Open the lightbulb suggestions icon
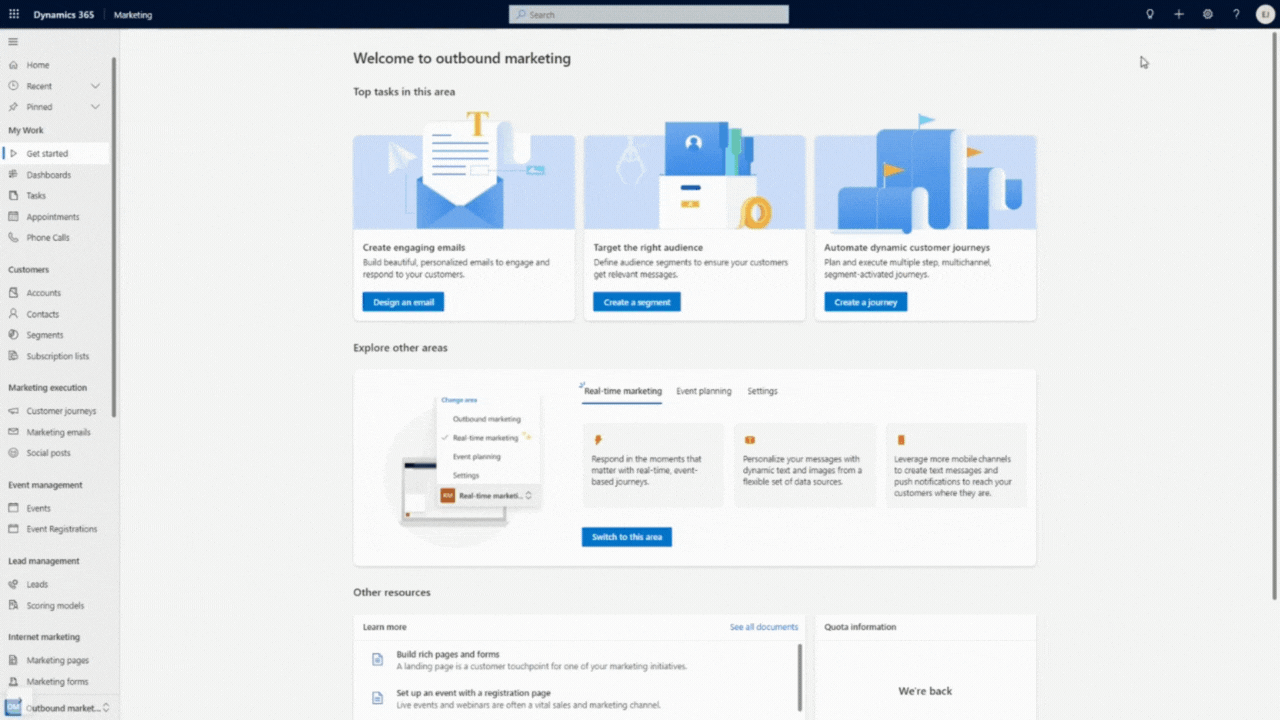This screenshot has width=1280, height=720. (x=1149, y=14)
